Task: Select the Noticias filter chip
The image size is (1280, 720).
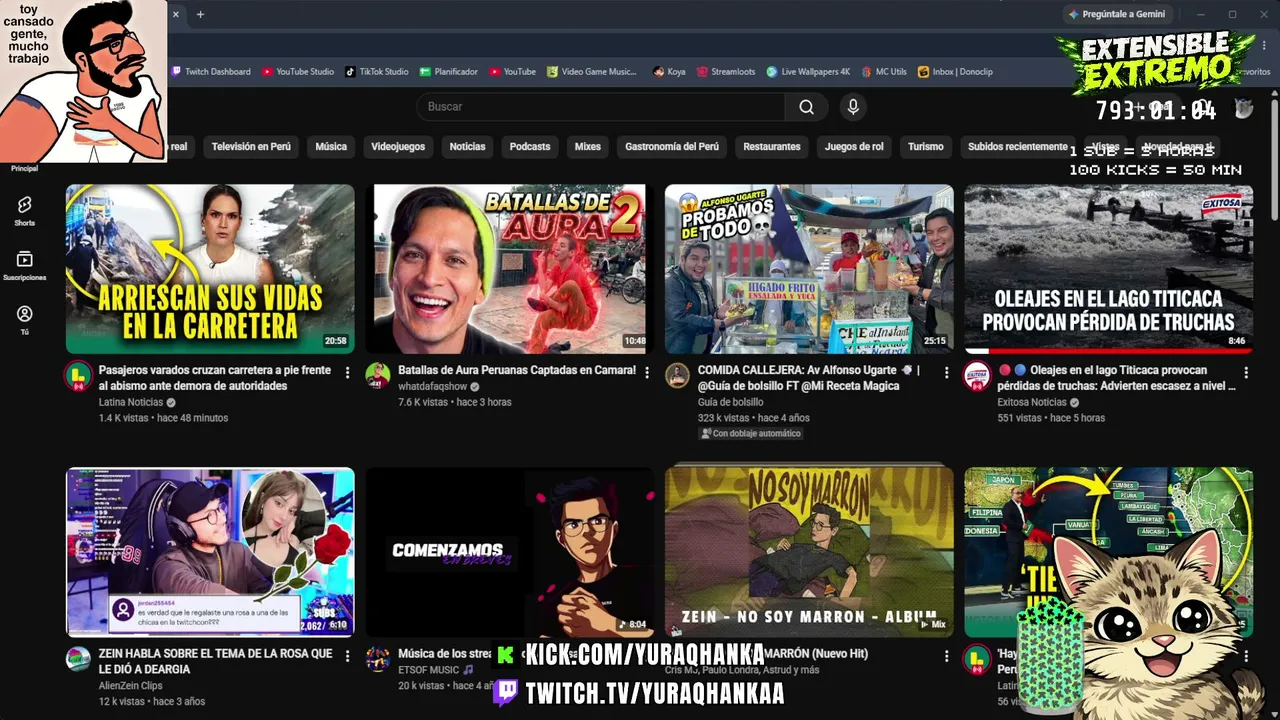Action: coord(467,147)
